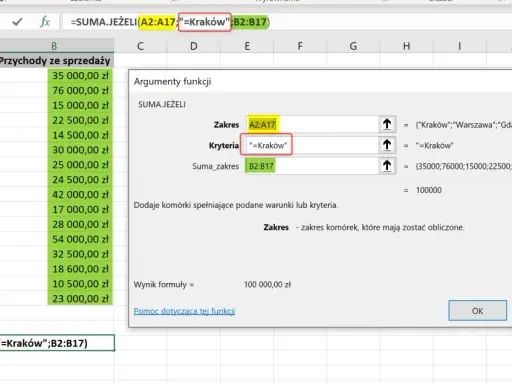Open 'Pomoc dotycząca tej funkcji' help link
The width and height of the screenshot is (512, 384).
coord(184,311)
